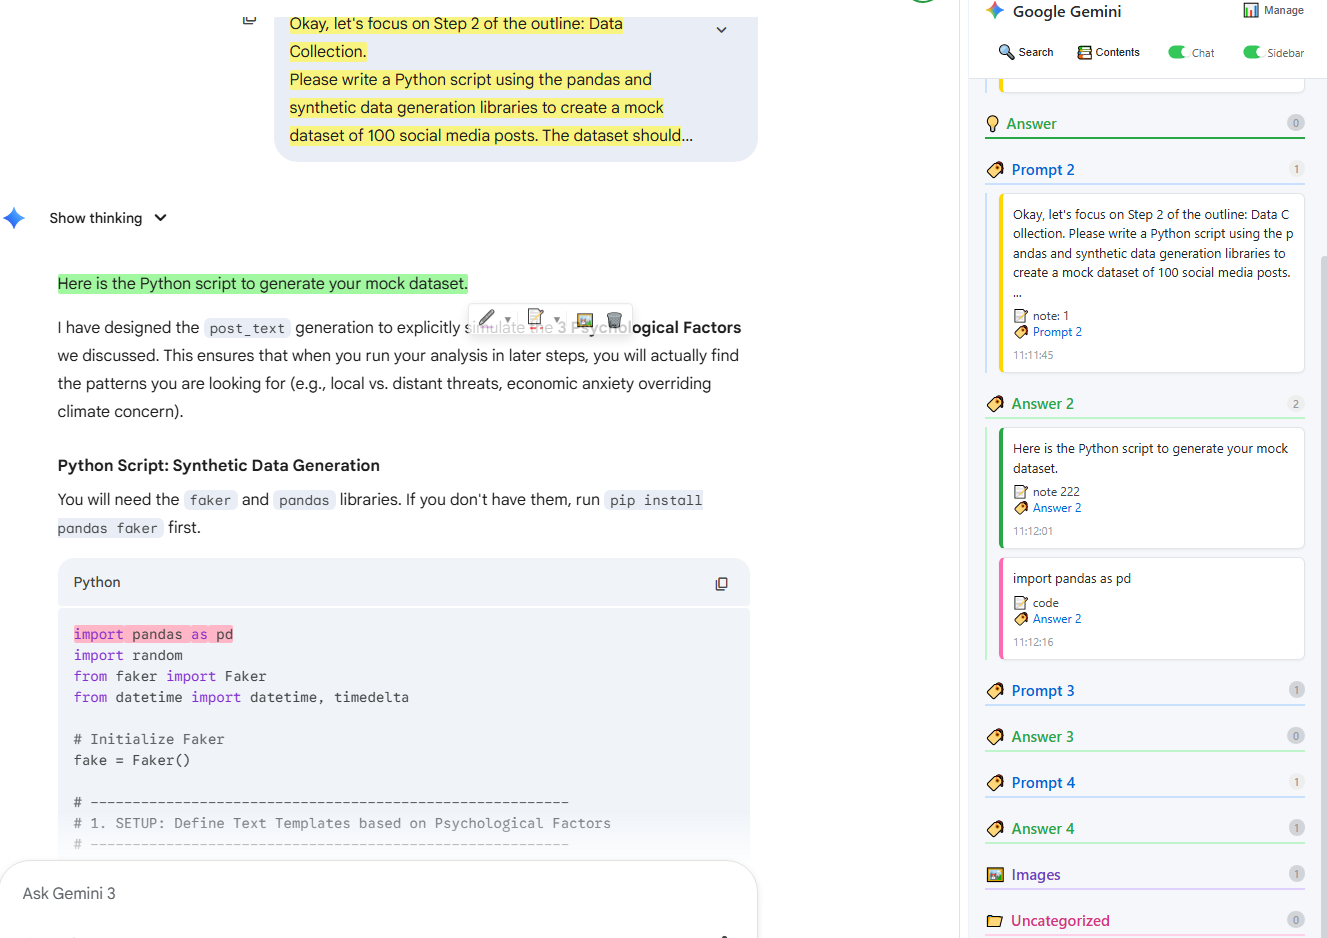Click the Search magnifier icon in sidebar
The height and width of the screenshot is (938, 1327).
click(x=1006, y=52)
